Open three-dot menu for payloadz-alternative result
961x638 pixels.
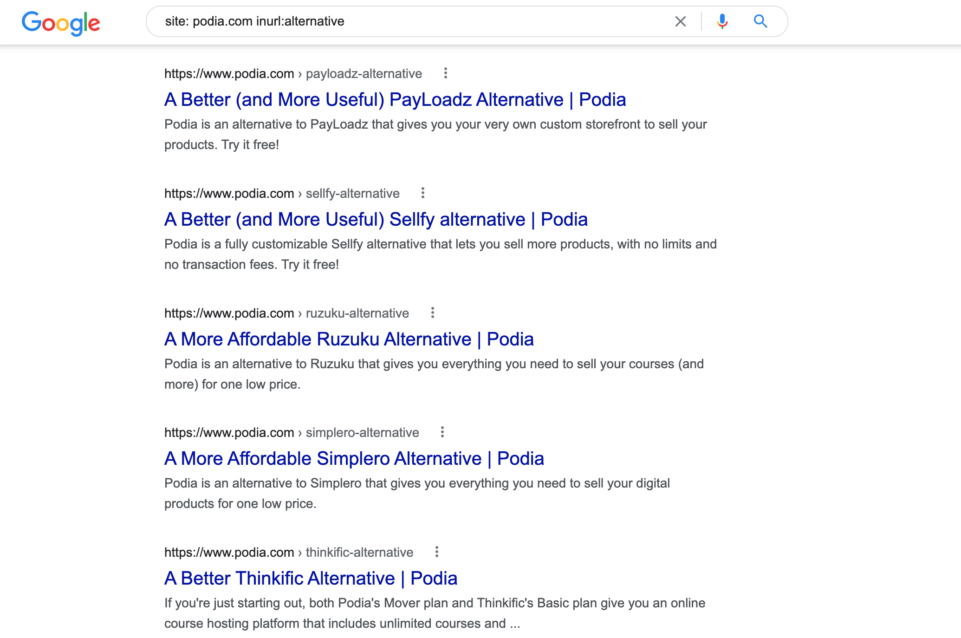point(446,74)
